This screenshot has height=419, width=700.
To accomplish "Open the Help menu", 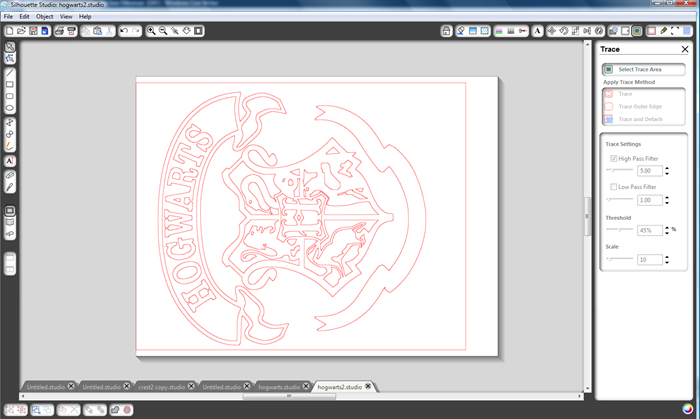I will coord(85,17).
